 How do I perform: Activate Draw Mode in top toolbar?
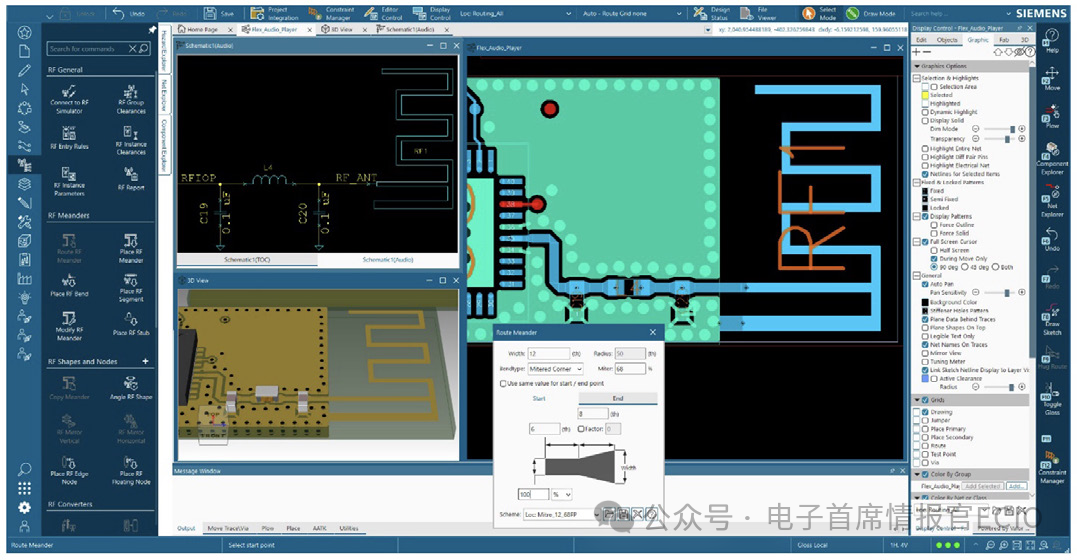(871, 14)
